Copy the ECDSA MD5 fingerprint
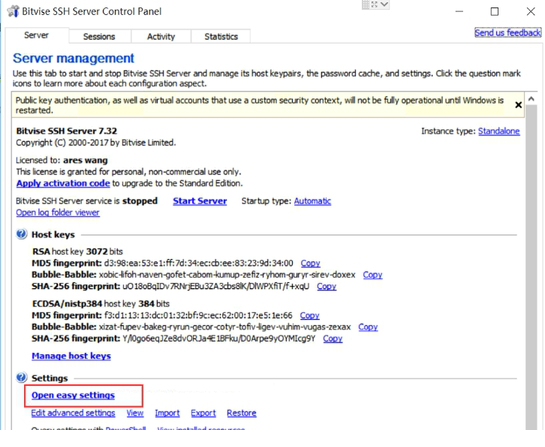This screenshot has width=545, height=447. [309, 315]
